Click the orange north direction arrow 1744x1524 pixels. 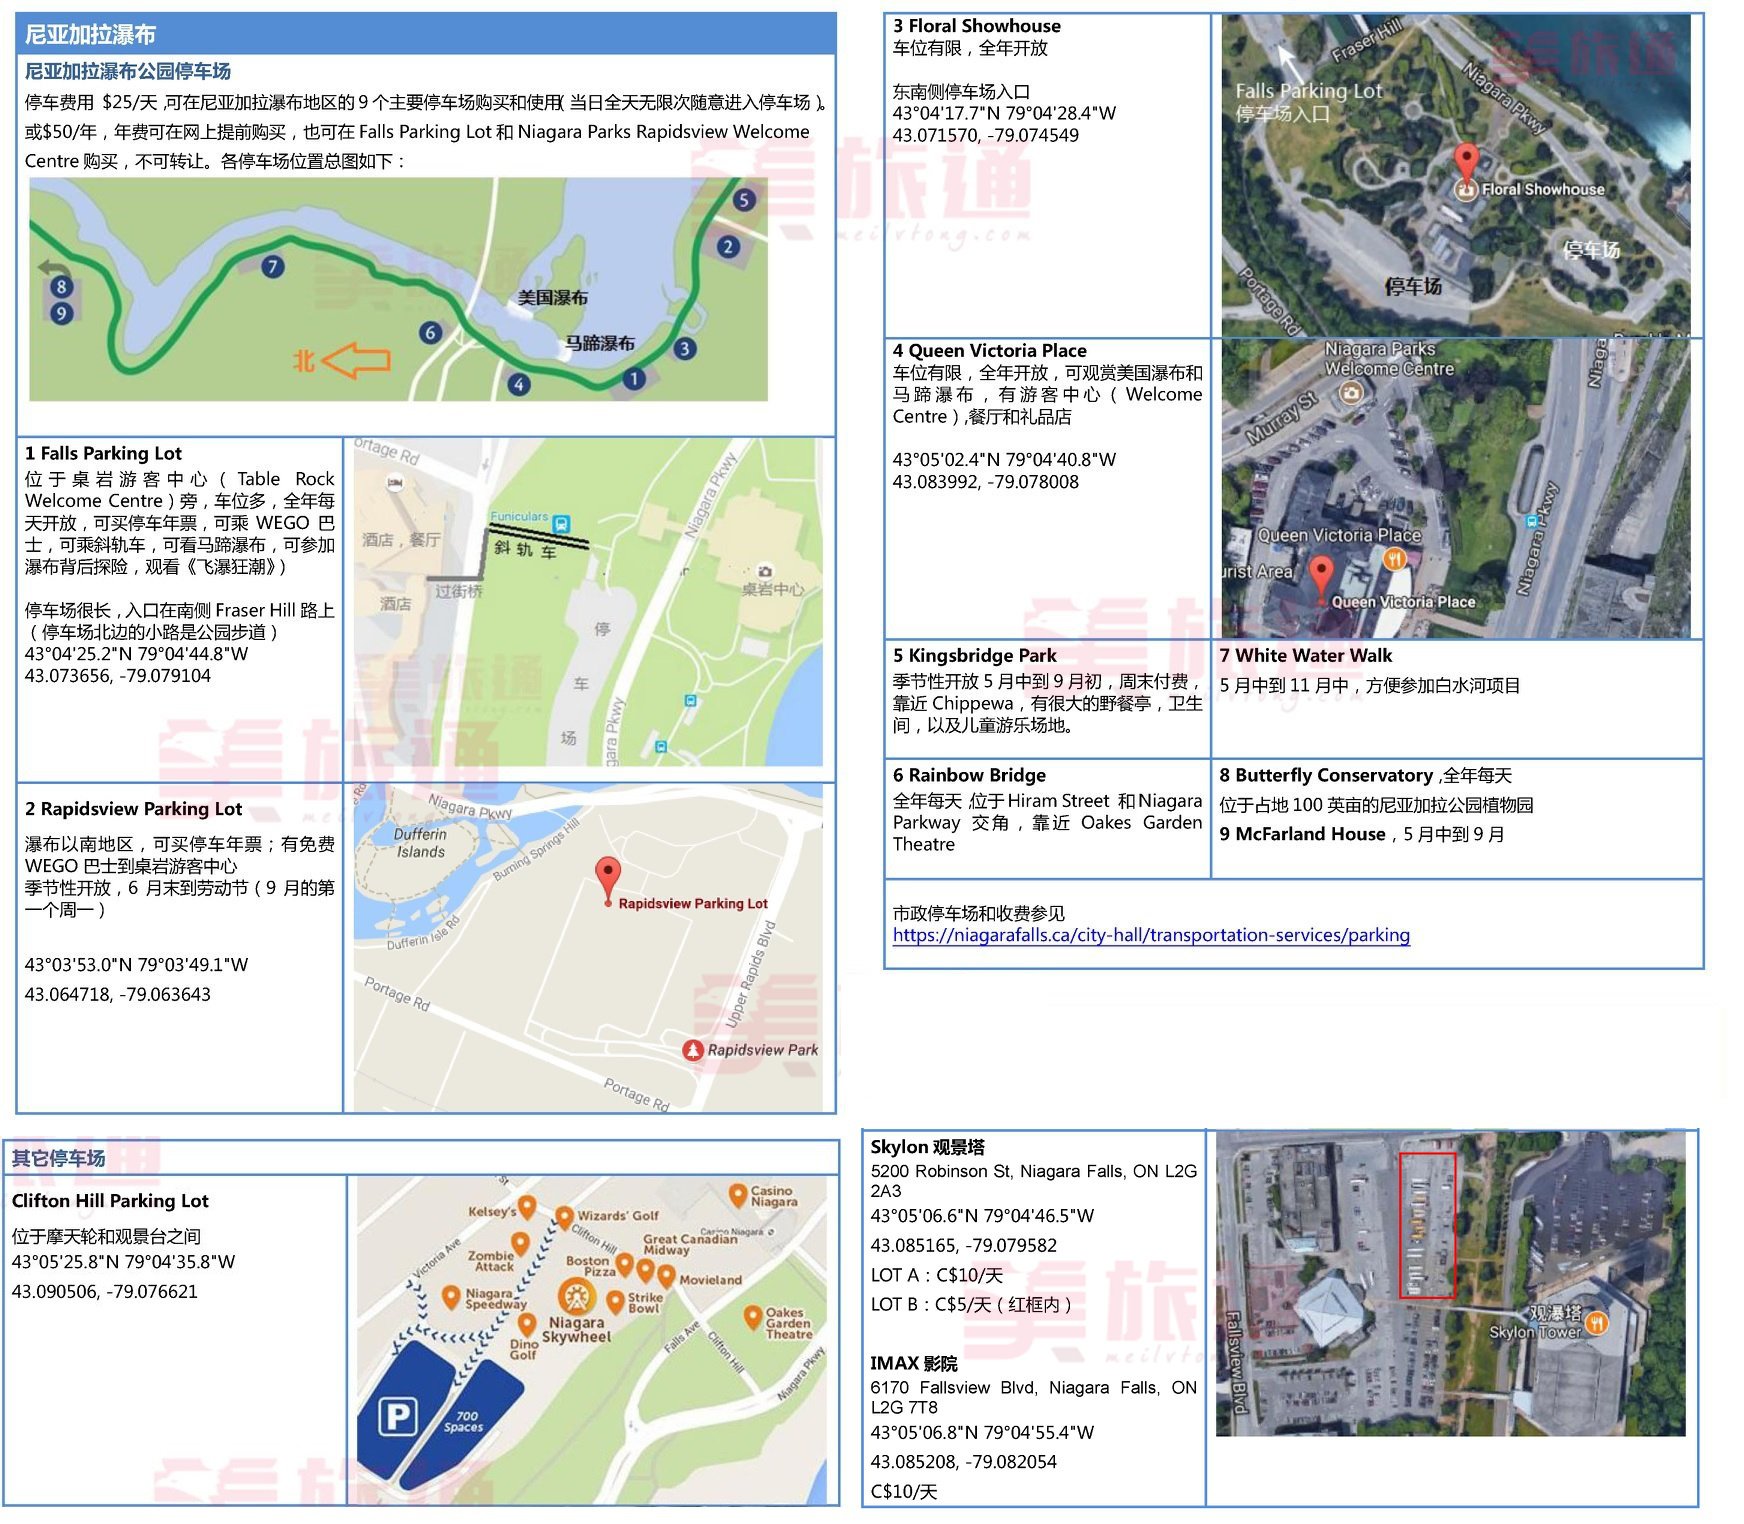tap(356, 360)
